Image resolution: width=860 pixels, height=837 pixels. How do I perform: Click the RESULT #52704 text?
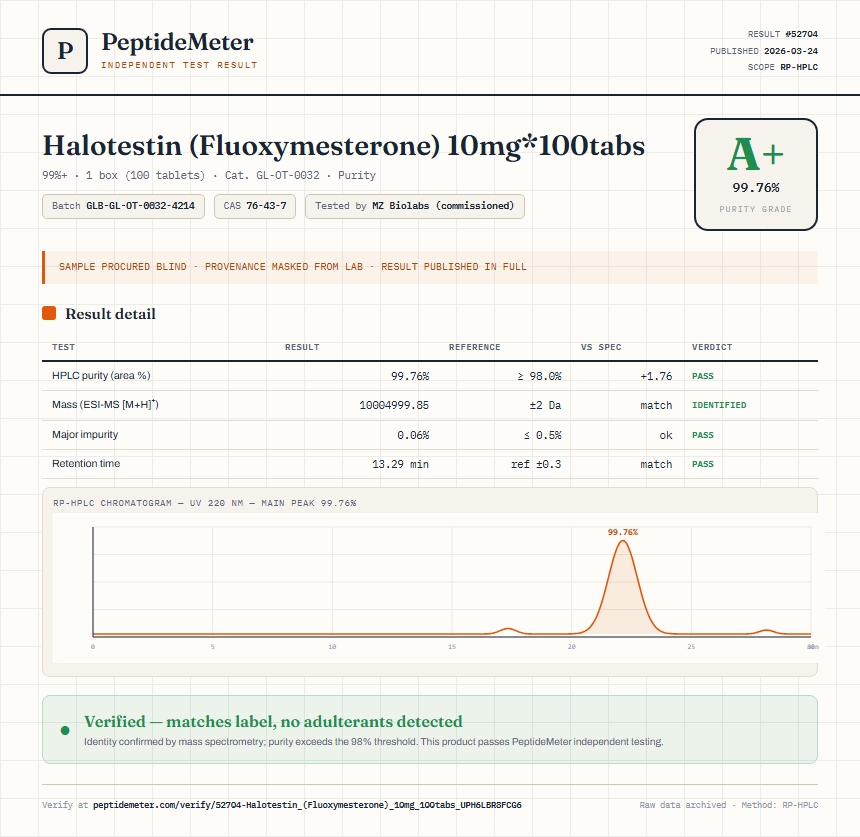tap(783, 34)
